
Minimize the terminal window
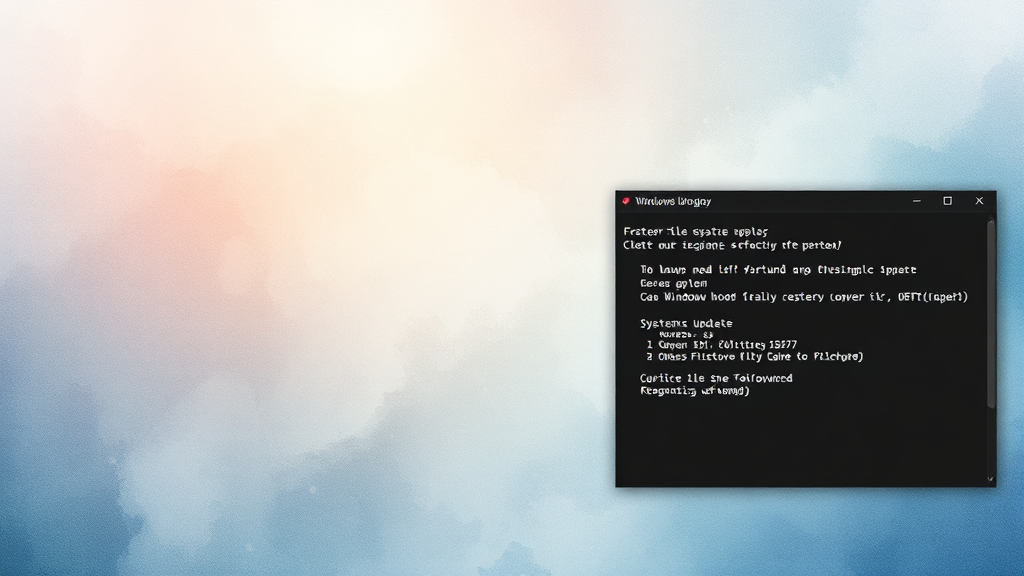(917, 201)
